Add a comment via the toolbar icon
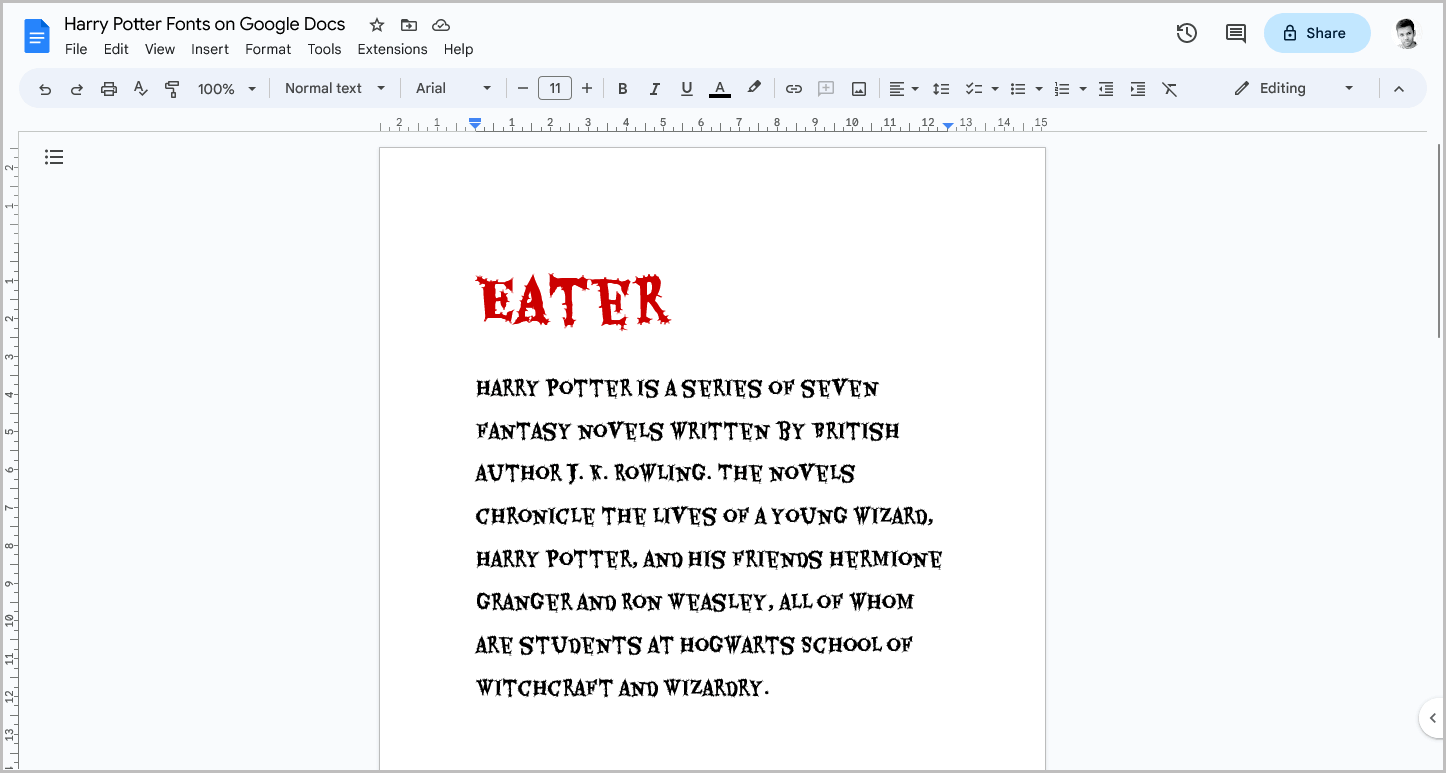Viewport: 1446px width, 773px height. click(x=826, y=88)
